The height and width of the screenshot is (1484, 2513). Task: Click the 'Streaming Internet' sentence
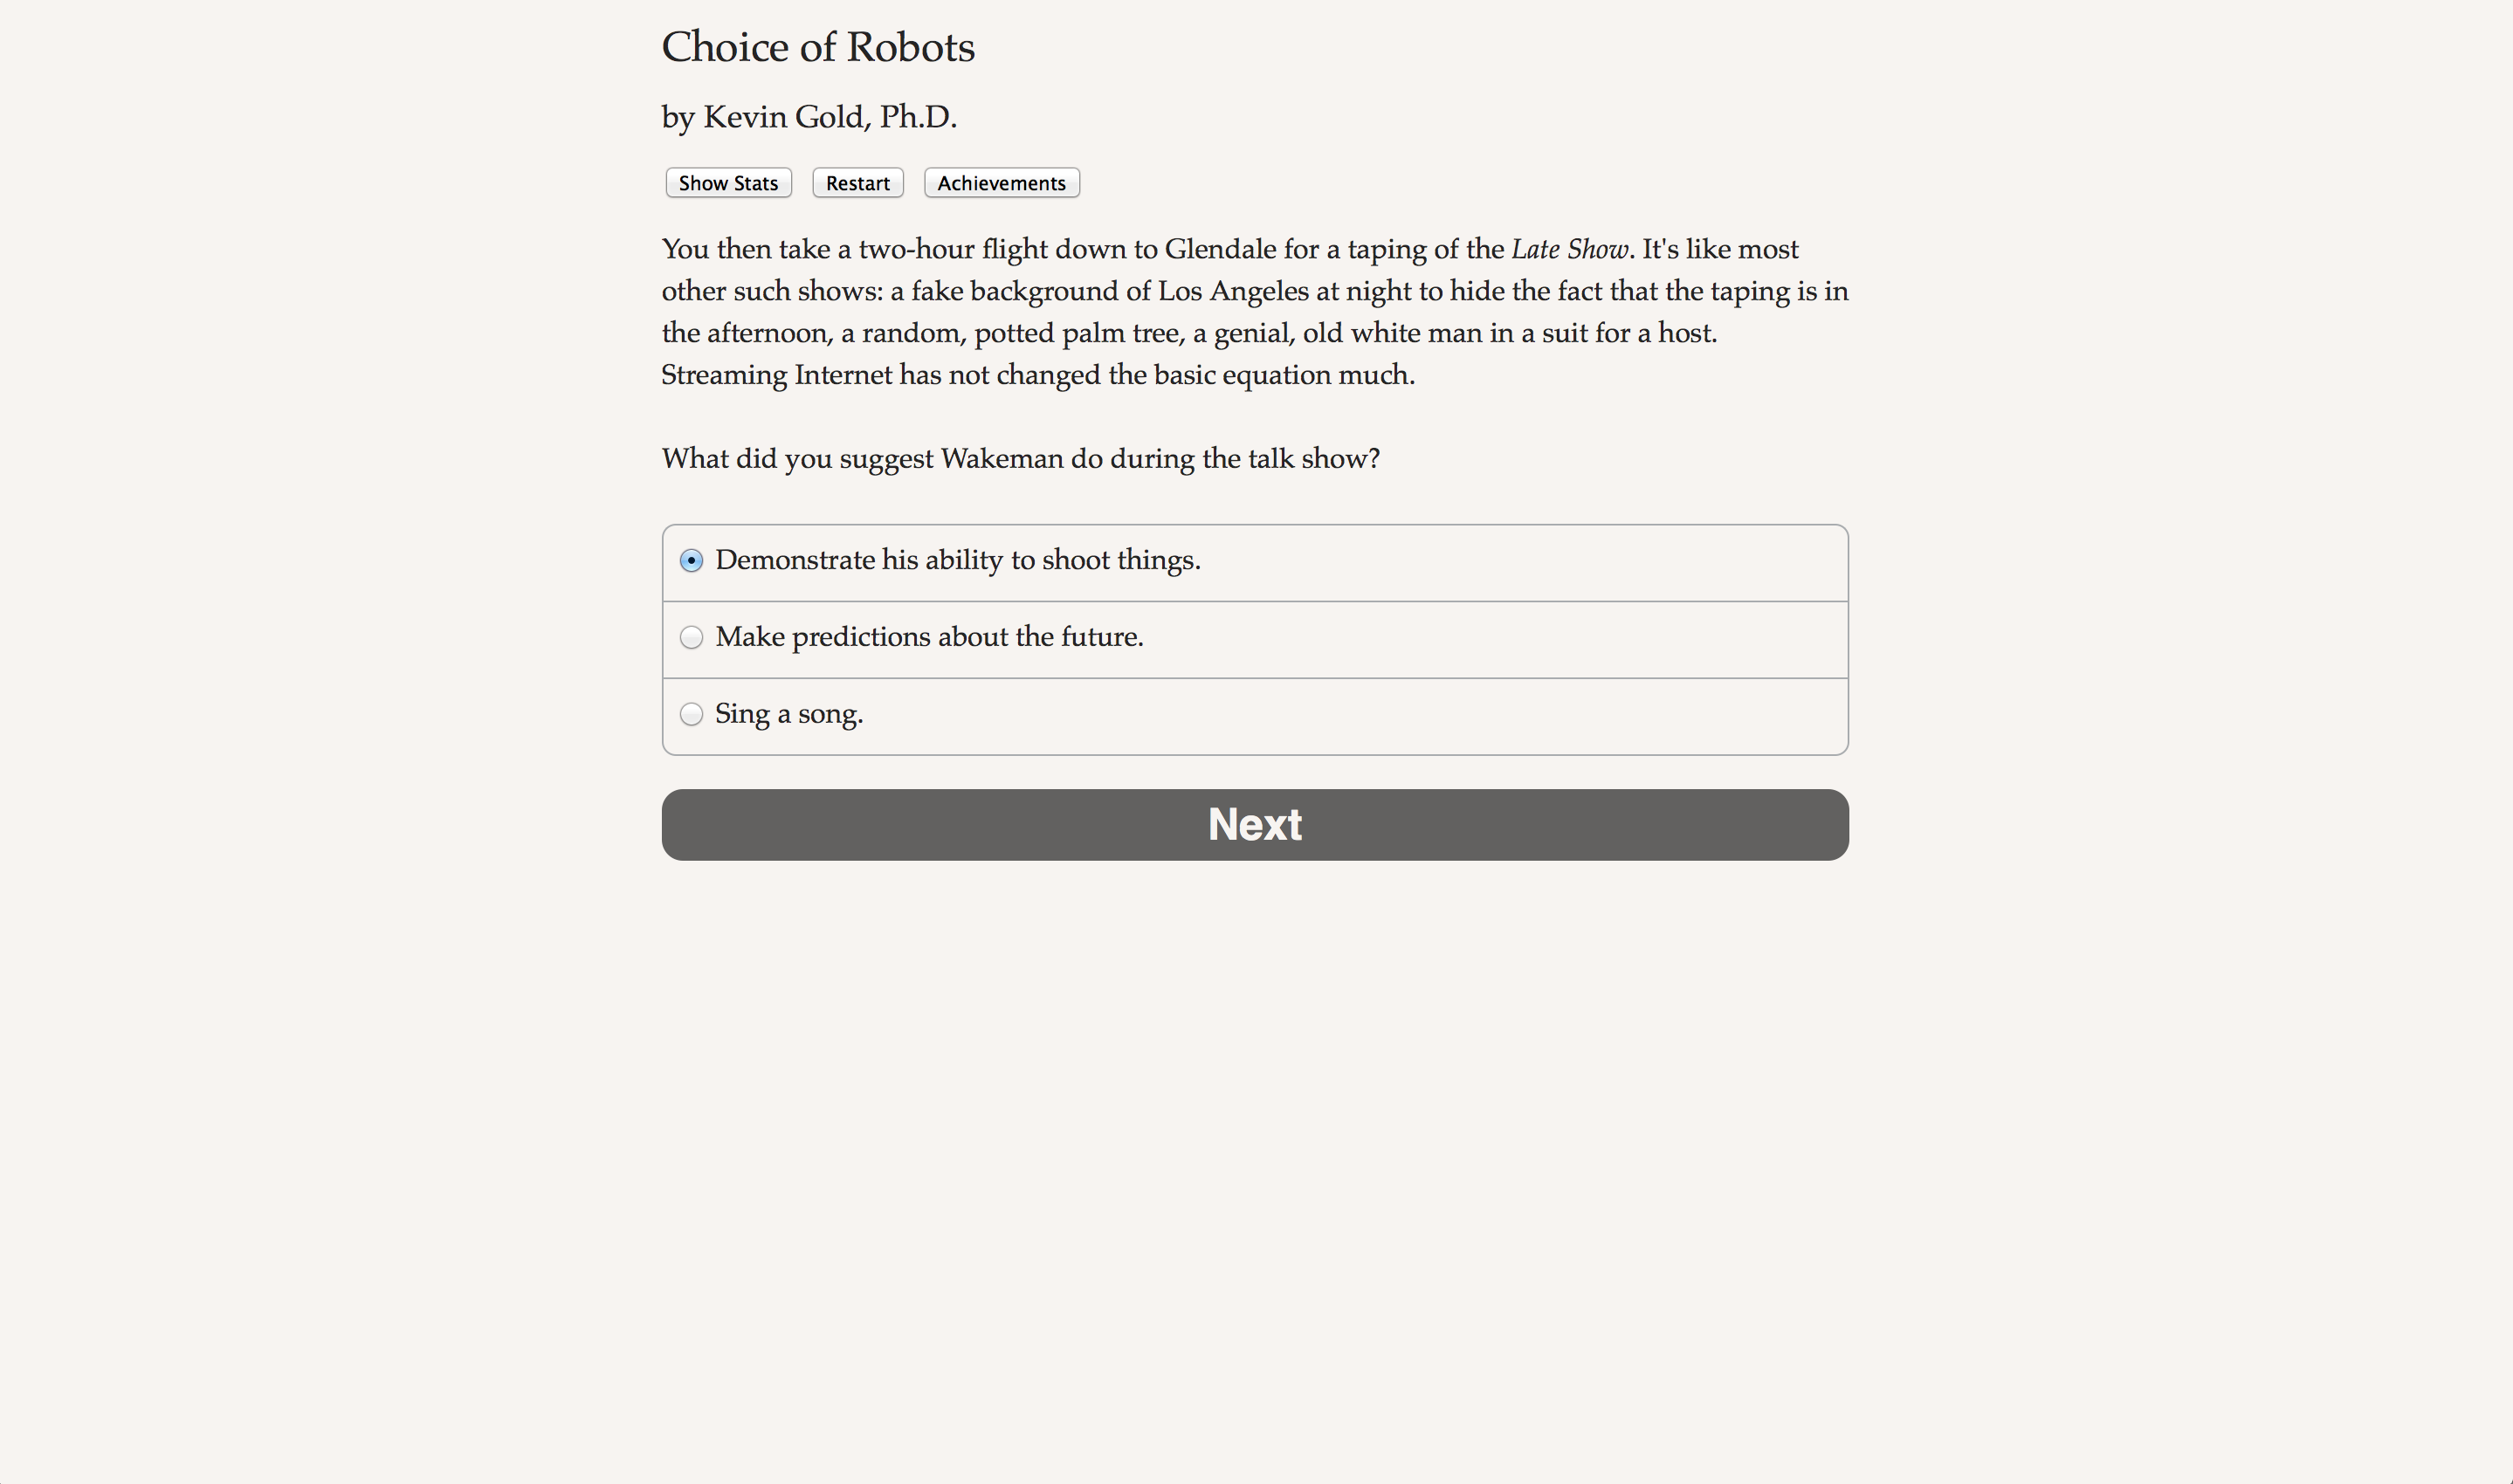click(1037, 375)
